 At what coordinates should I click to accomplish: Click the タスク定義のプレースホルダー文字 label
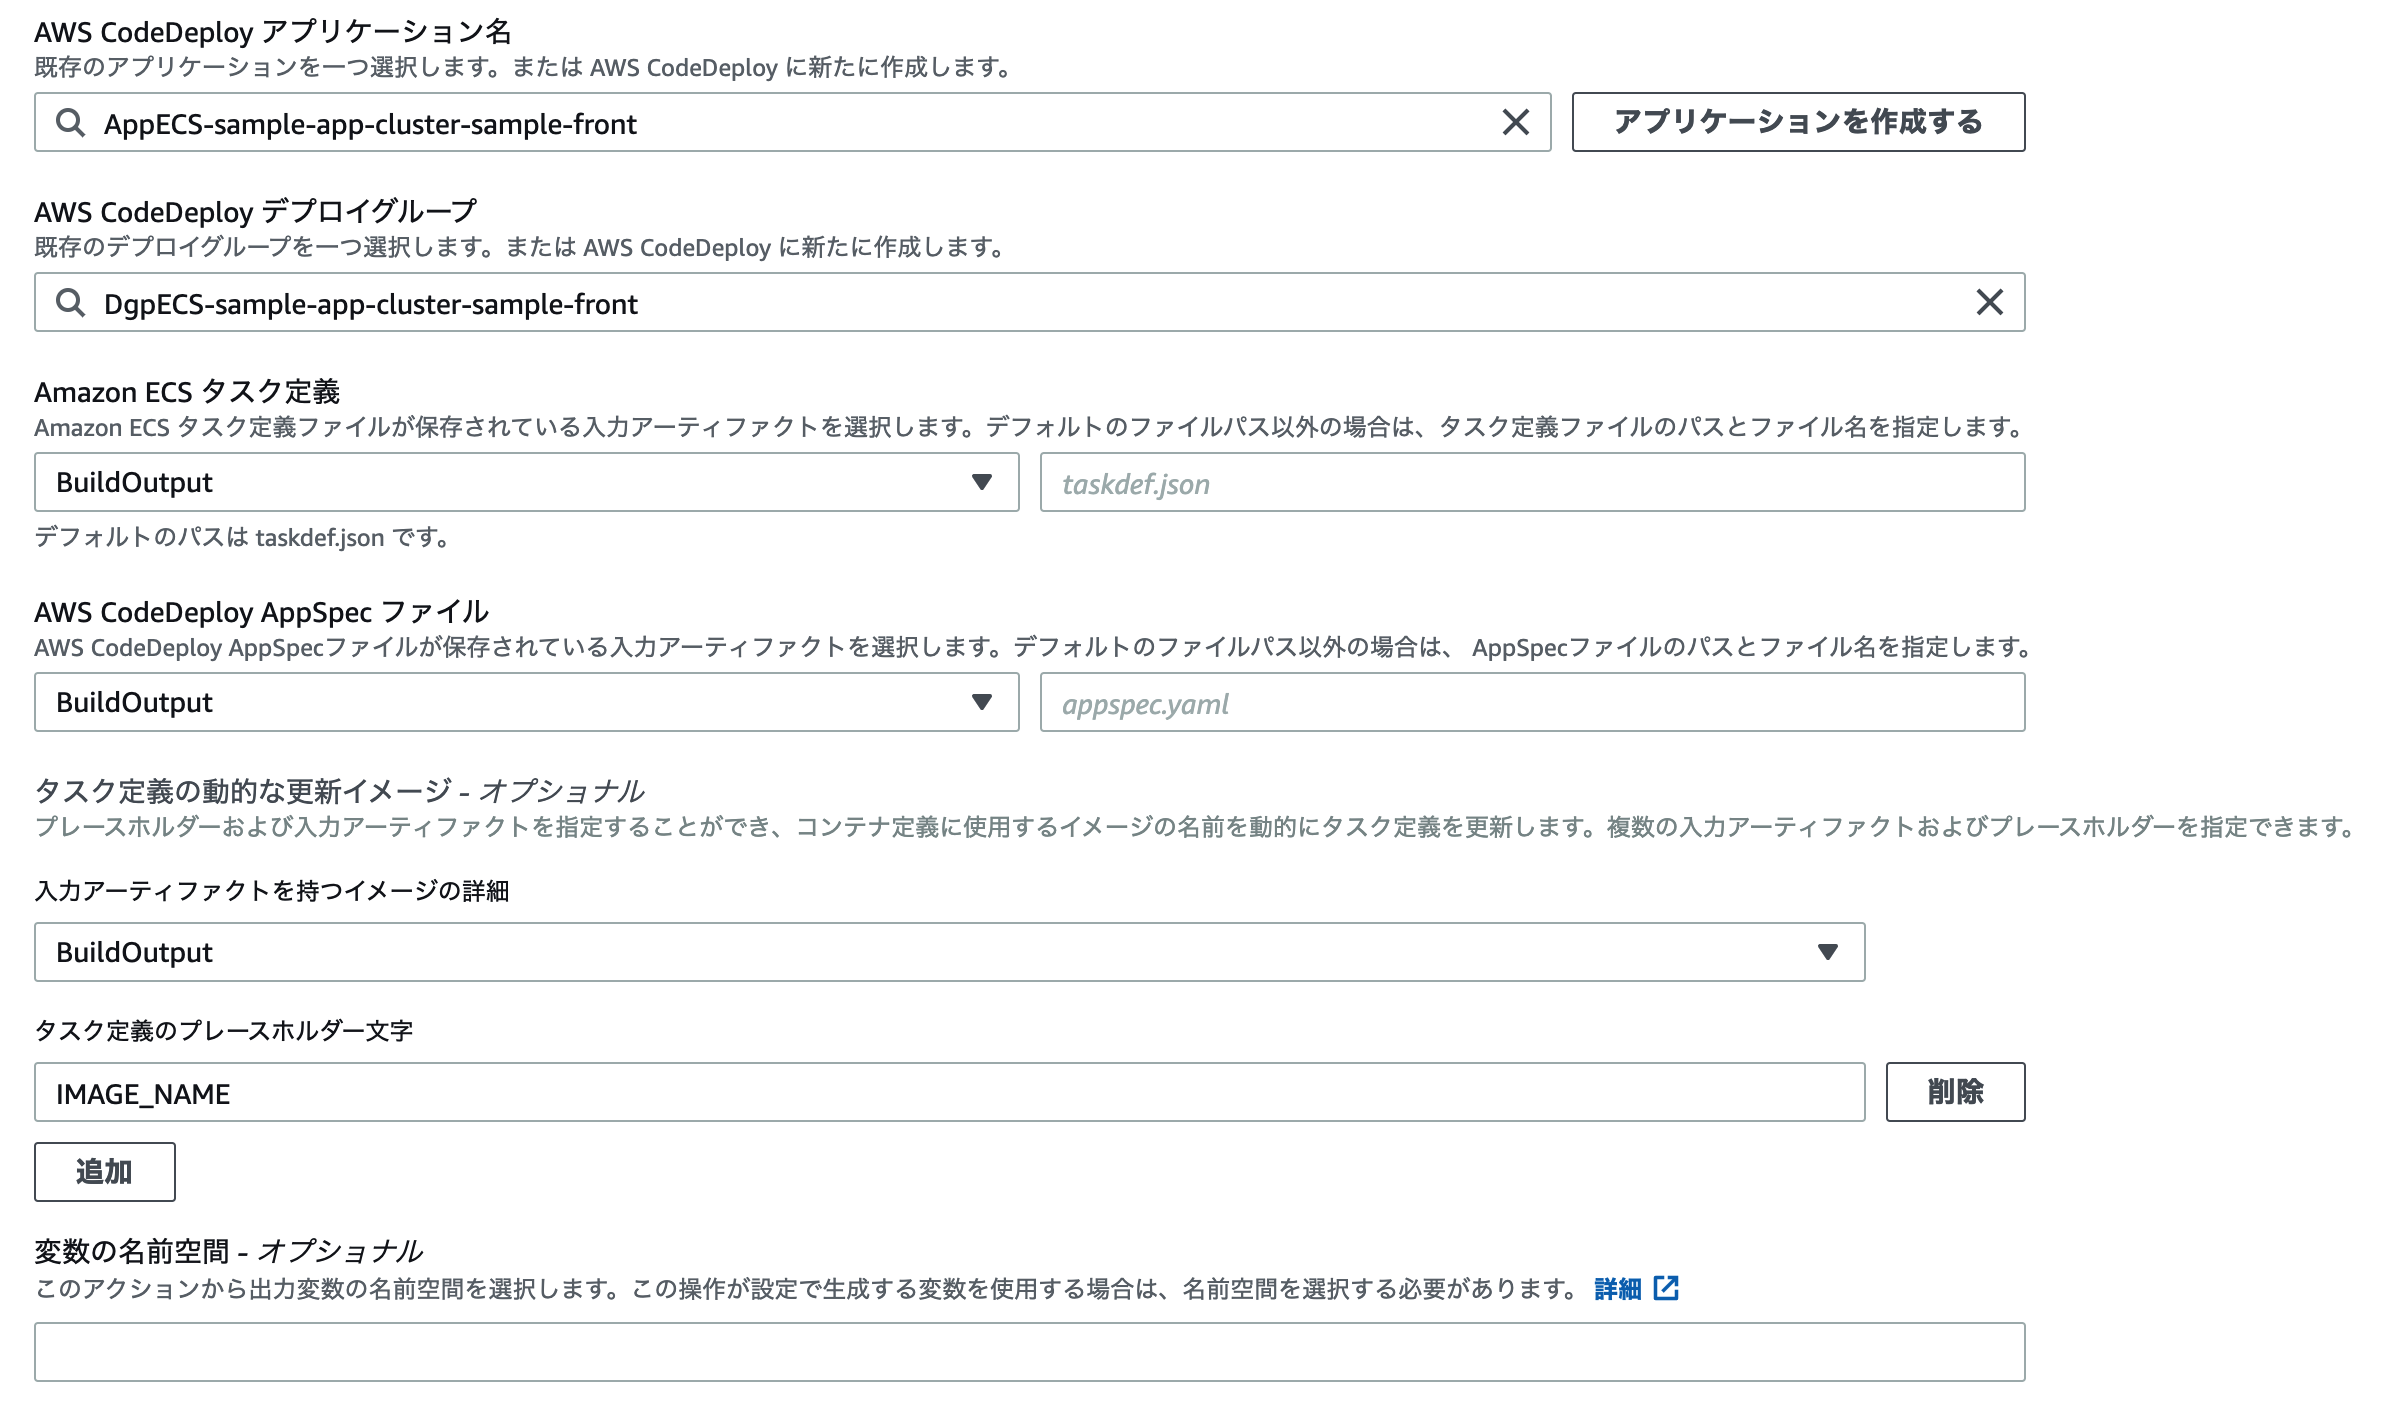[x=224, y=1031]
